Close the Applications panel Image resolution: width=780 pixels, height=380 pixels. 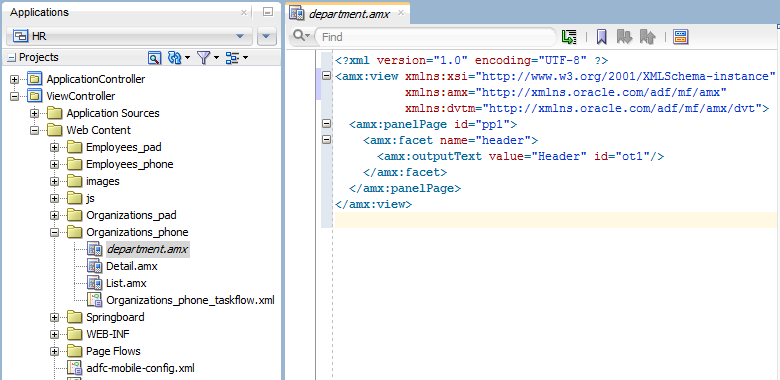click(x=244, y=12)
